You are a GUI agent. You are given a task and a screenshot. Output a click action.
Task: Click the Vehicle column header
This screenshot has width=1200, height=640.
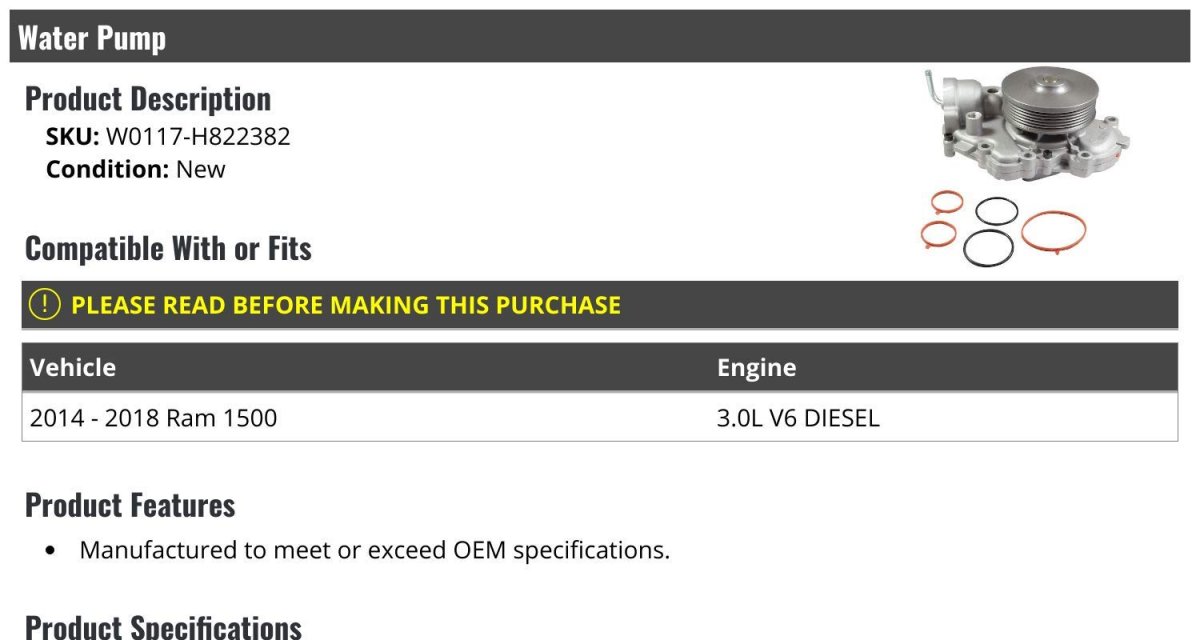73,367
